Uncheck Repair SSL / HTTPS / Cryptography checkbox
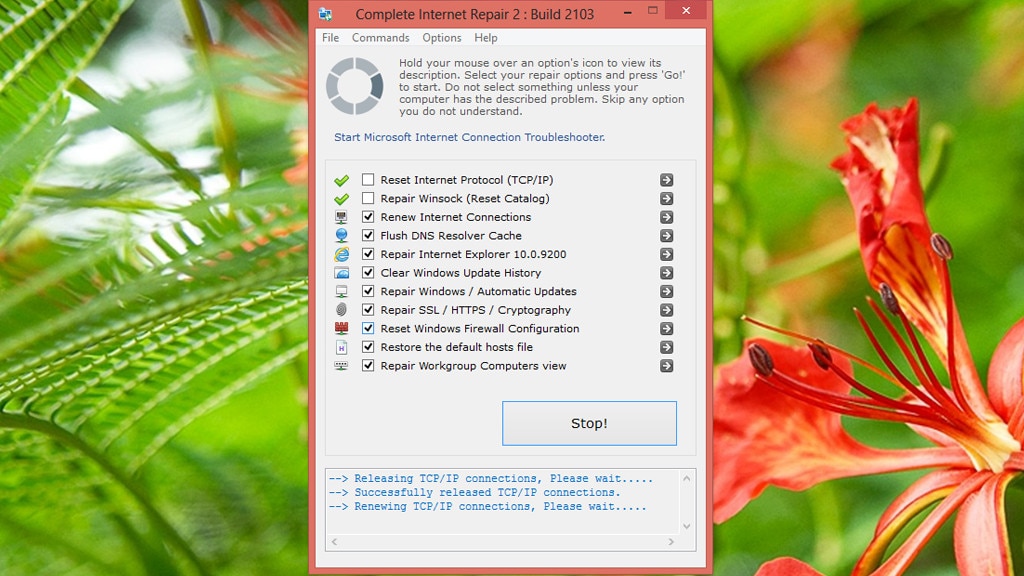 coord(368,310)
